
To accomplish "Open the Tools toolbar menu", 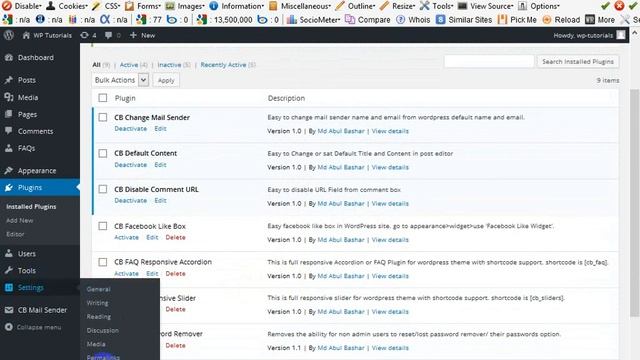I will coord(436,6).
